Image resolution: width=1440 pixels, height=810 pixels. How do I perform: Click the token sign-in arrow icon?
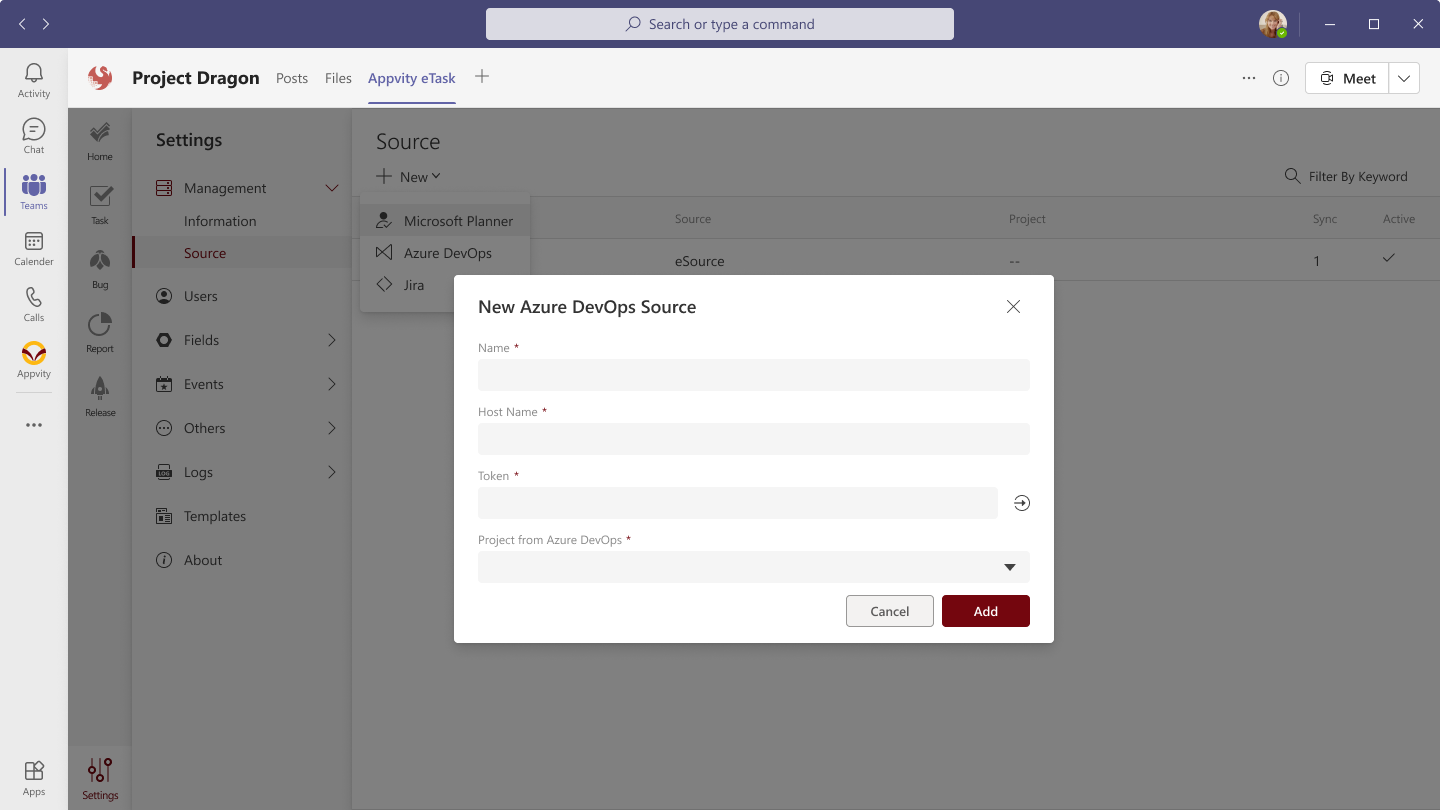(x=1021, y=503)
